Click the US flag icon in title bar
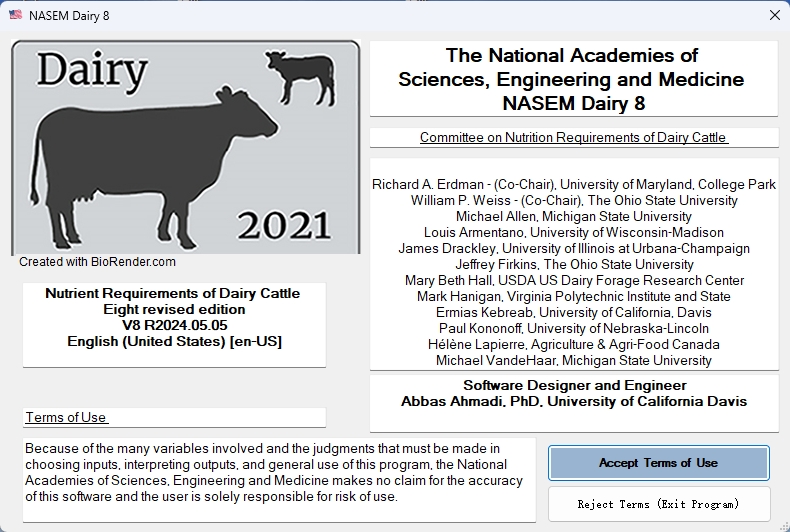790x532 pixels. (x=16, y=15)
